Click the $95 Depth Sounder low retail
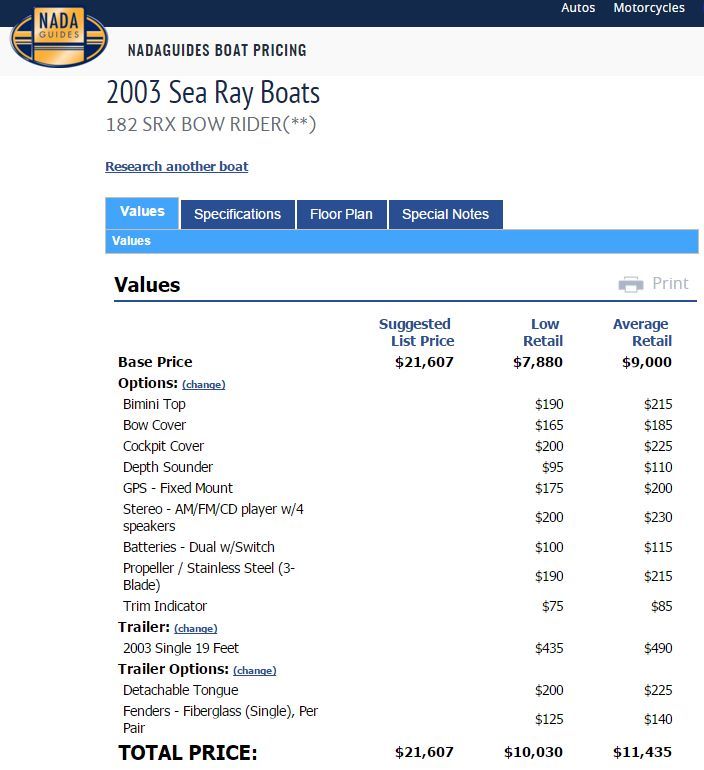 (552, 468)
